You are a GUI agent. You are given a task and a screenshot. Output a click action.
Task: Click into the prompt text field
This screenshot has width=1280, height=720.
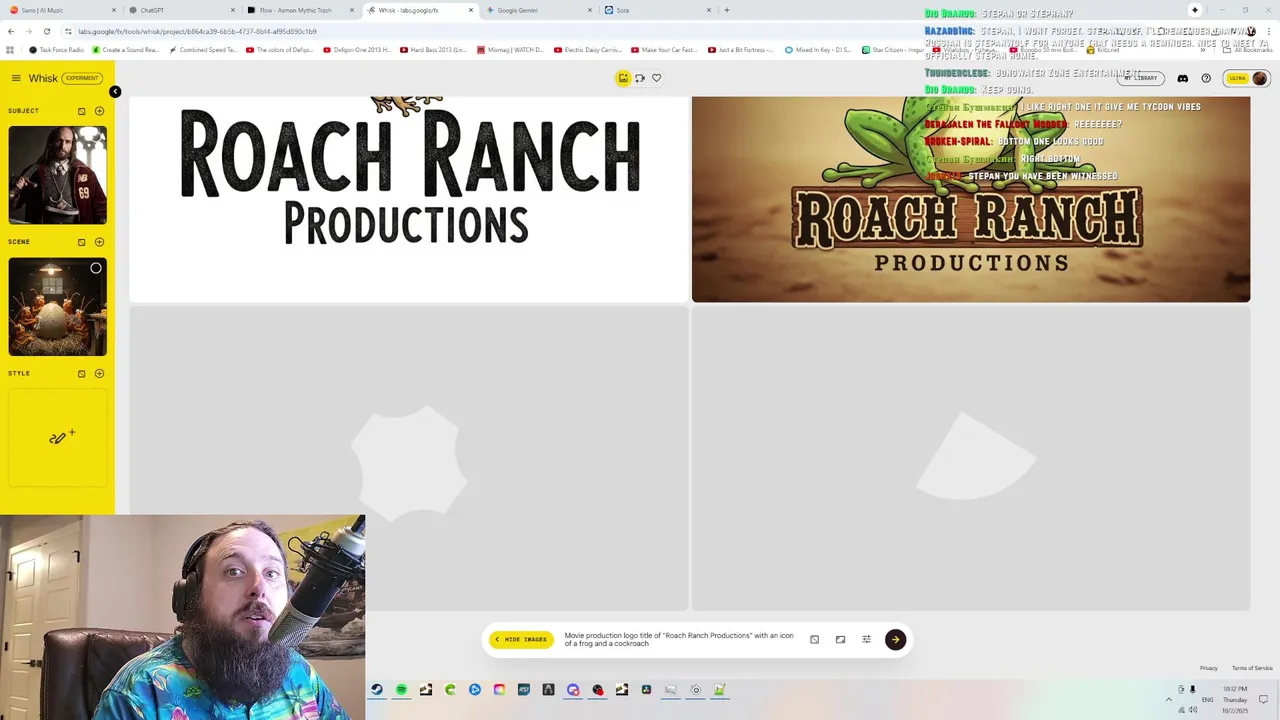coord(680,640)
